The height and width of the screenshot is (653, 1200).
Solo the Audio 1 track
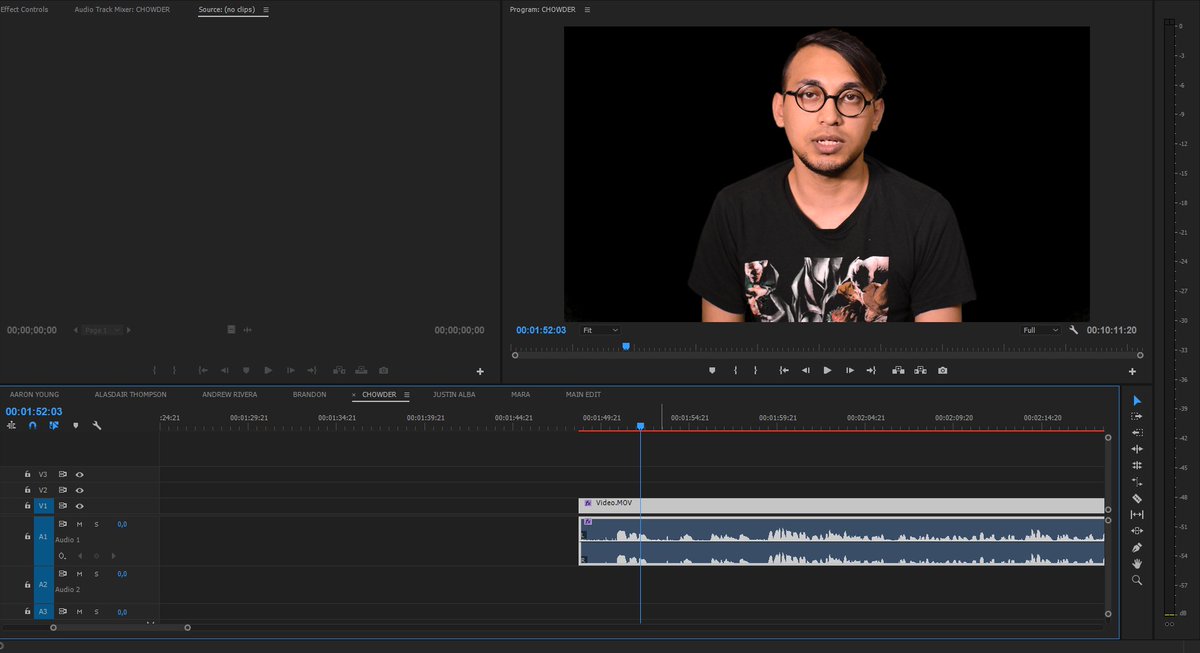[97, 524]
